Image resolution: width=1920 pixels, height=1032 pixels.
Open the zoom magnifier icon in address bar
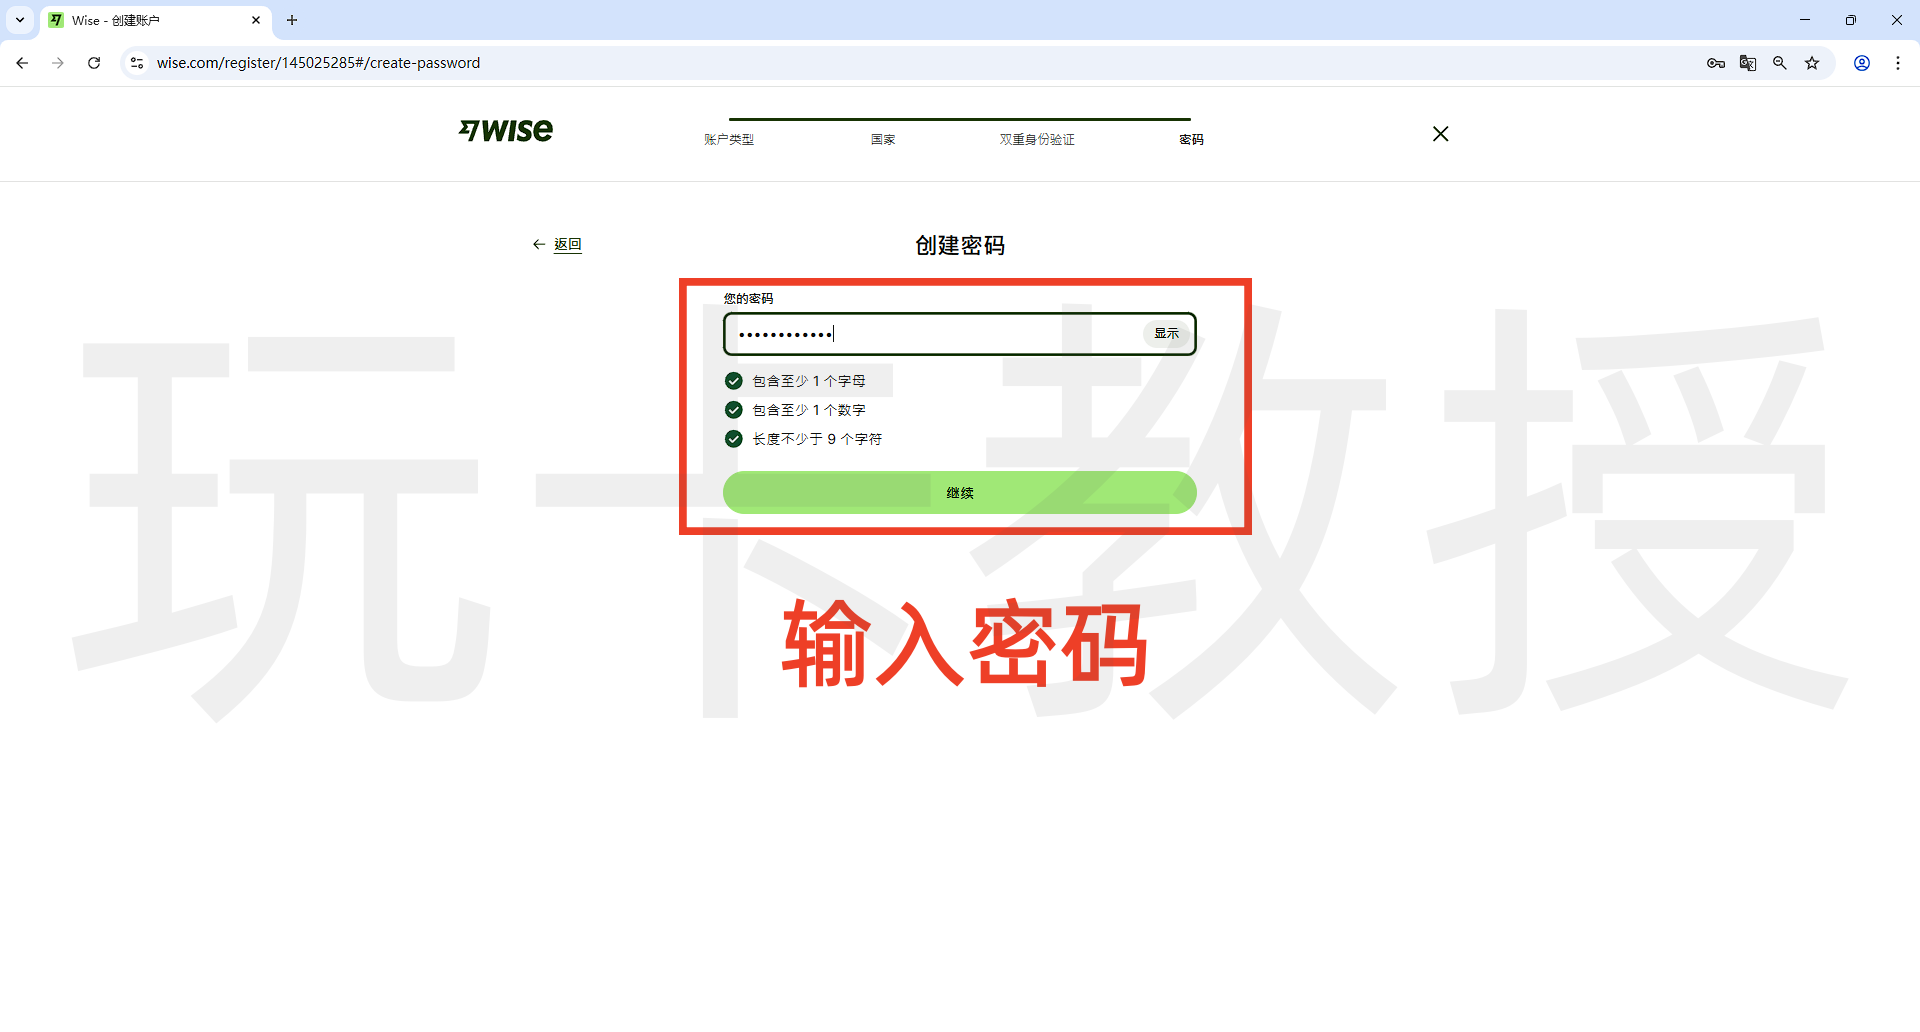coord(1780,63)
